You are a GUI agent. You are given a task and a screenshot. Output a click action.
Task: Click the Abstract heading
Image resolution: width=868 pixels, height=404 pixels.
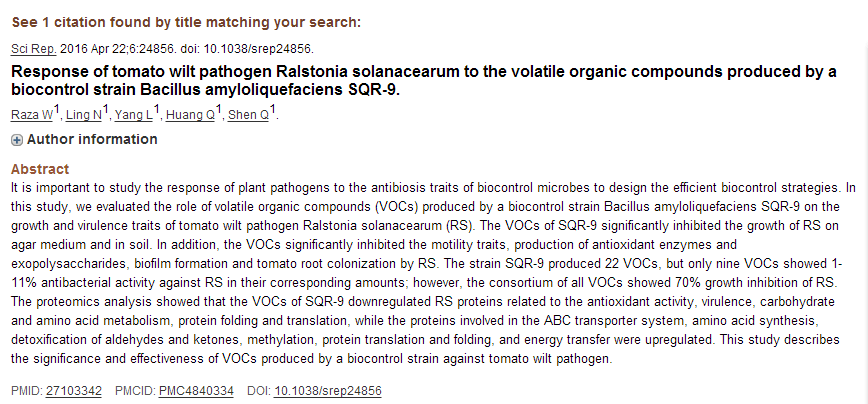pyautogui.click(x=40, y=169)
